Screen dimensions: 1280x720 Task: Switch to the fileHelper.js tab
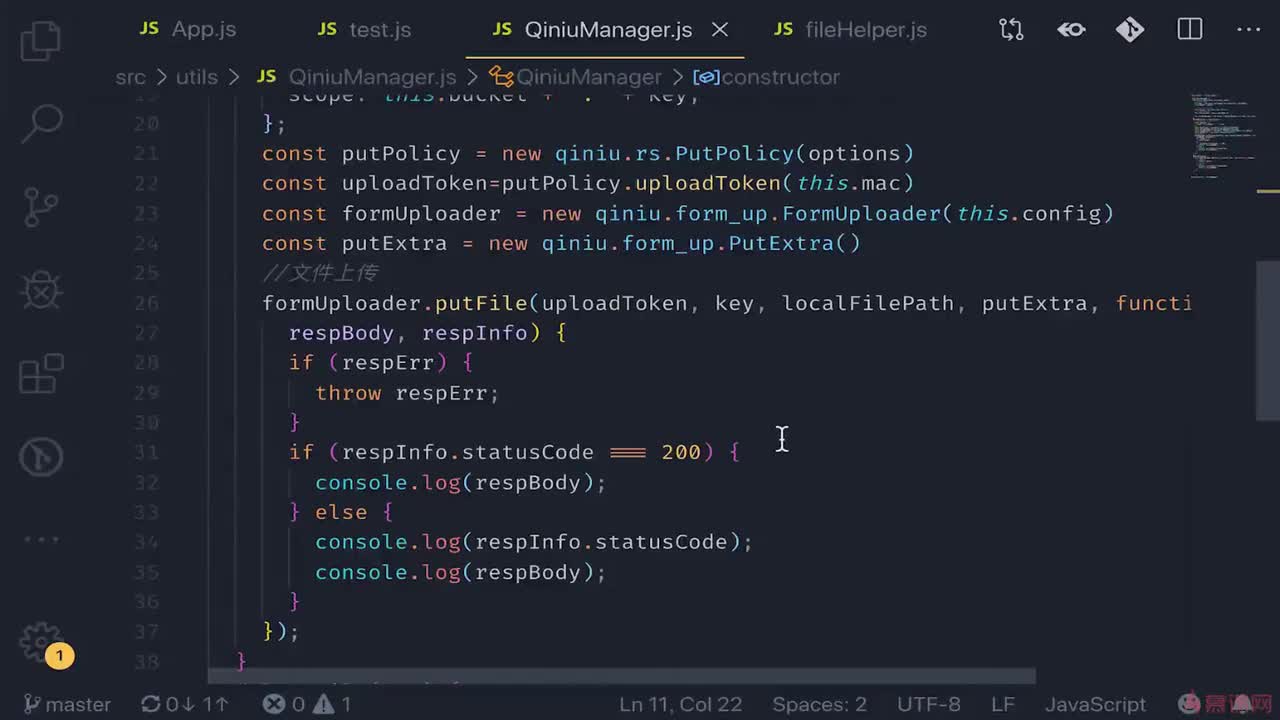[x=851, y=30]
